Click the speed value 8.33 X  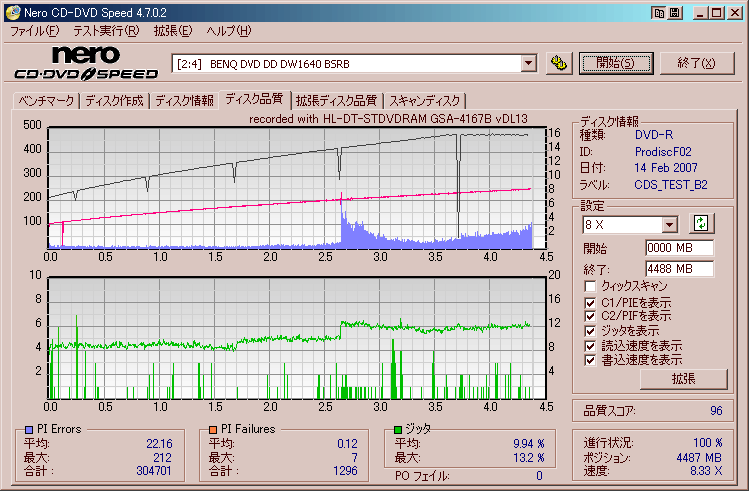[x=706, y=471]
